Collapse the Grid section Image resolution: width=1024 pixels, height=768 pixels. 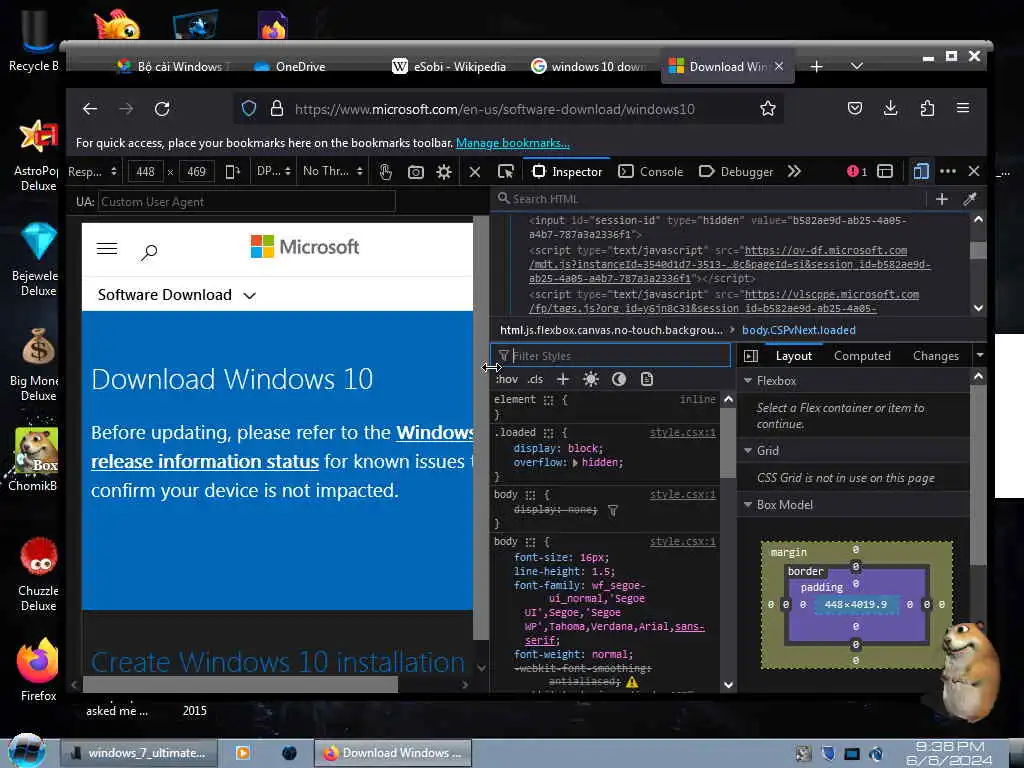pos(749,451)
